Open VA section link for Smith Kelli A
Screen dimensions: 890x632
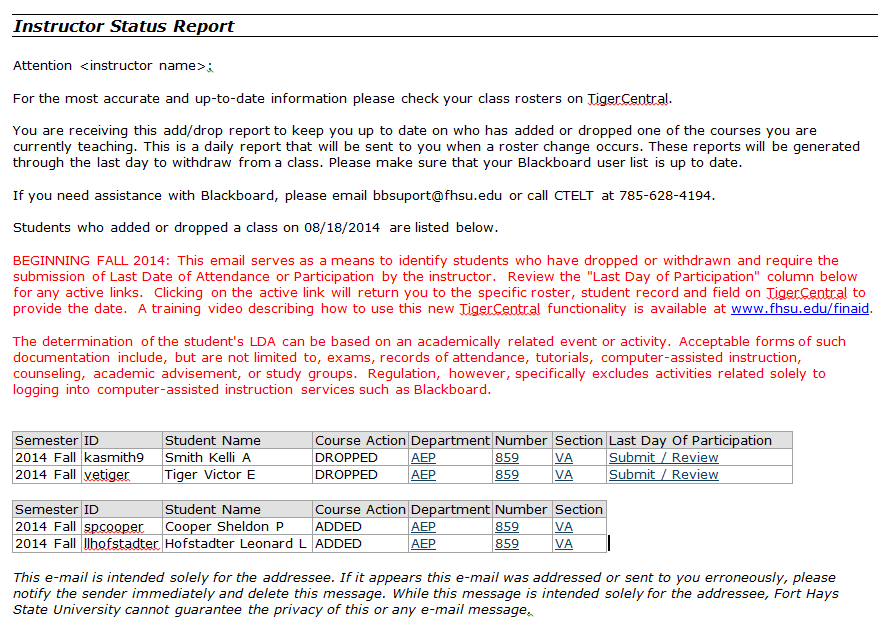(564, 458)
